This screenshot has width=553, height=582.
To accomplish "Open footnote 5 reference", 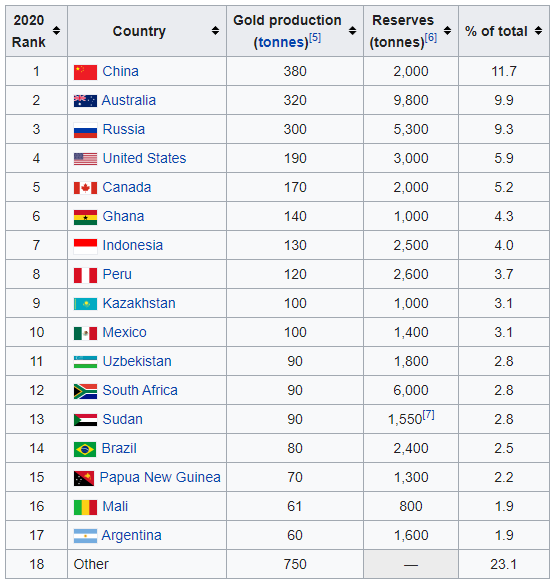I will tap(315, 37).
